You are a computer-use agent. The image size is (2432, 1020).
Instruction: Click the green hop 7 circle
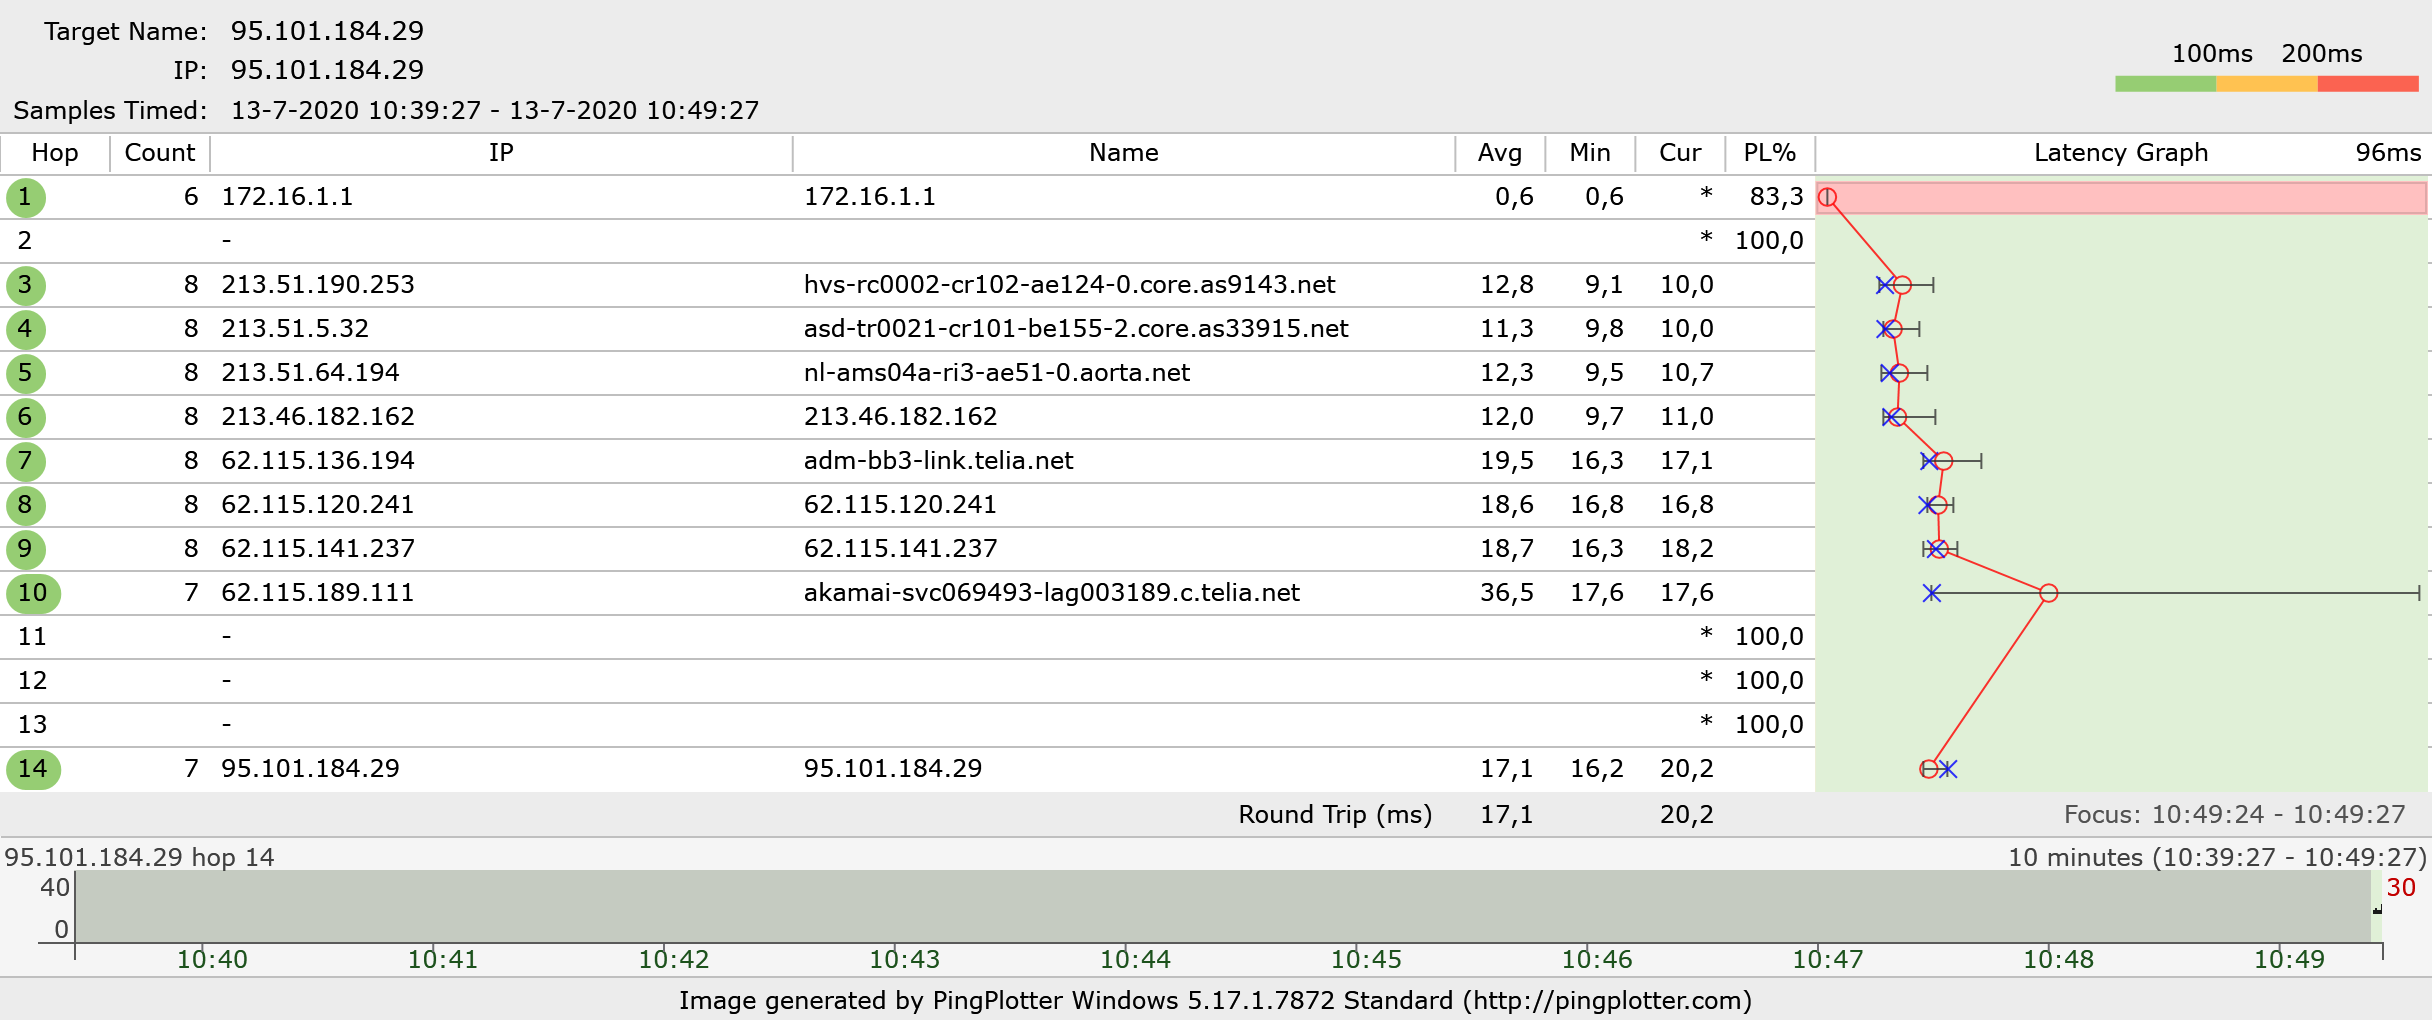click(25, 461)
